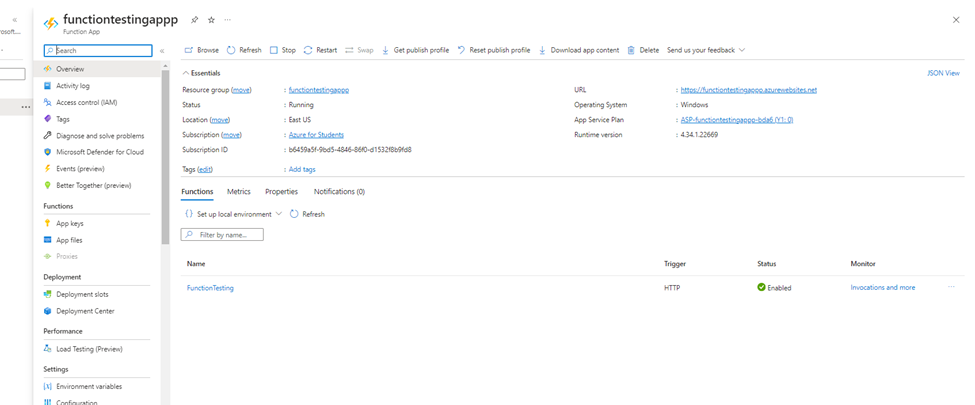Open more options ellipsis beside title
Image resolution: width=975 pixels, height=405 pixels.
pyautogui.click(x=228, y=20)
